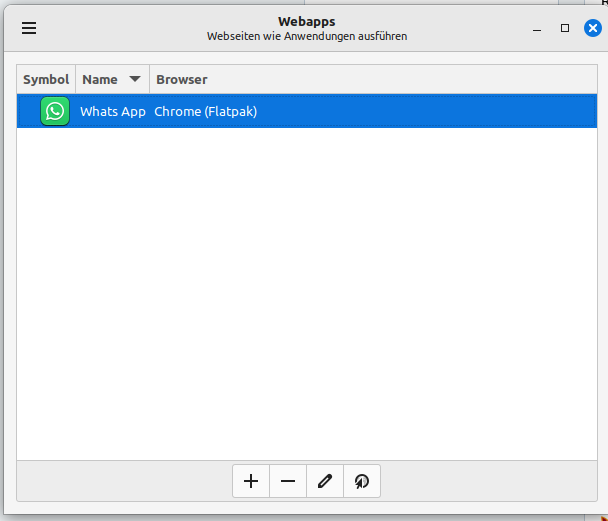Viewport: 608px width, 521px height.
Task: Sort the list by the Name column header
Action: (100, 79)
